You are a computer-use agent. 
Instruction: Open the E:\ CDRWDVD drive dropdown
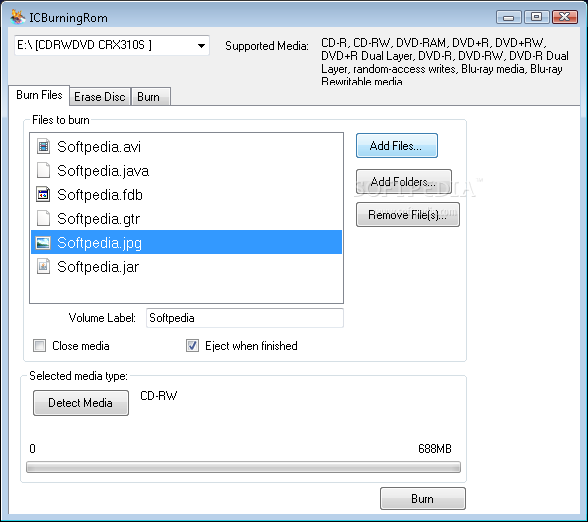coord(112,45)
